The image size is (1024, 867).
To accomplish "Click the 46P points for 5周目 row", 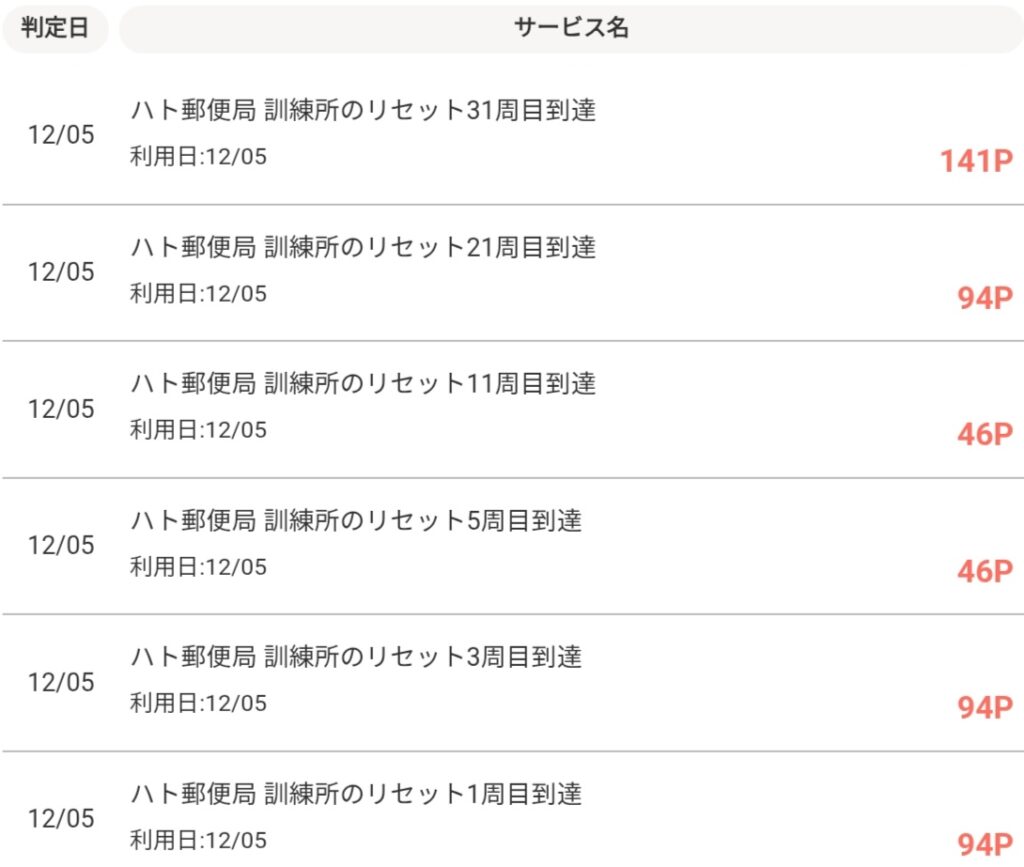I will tap(985, 571).
